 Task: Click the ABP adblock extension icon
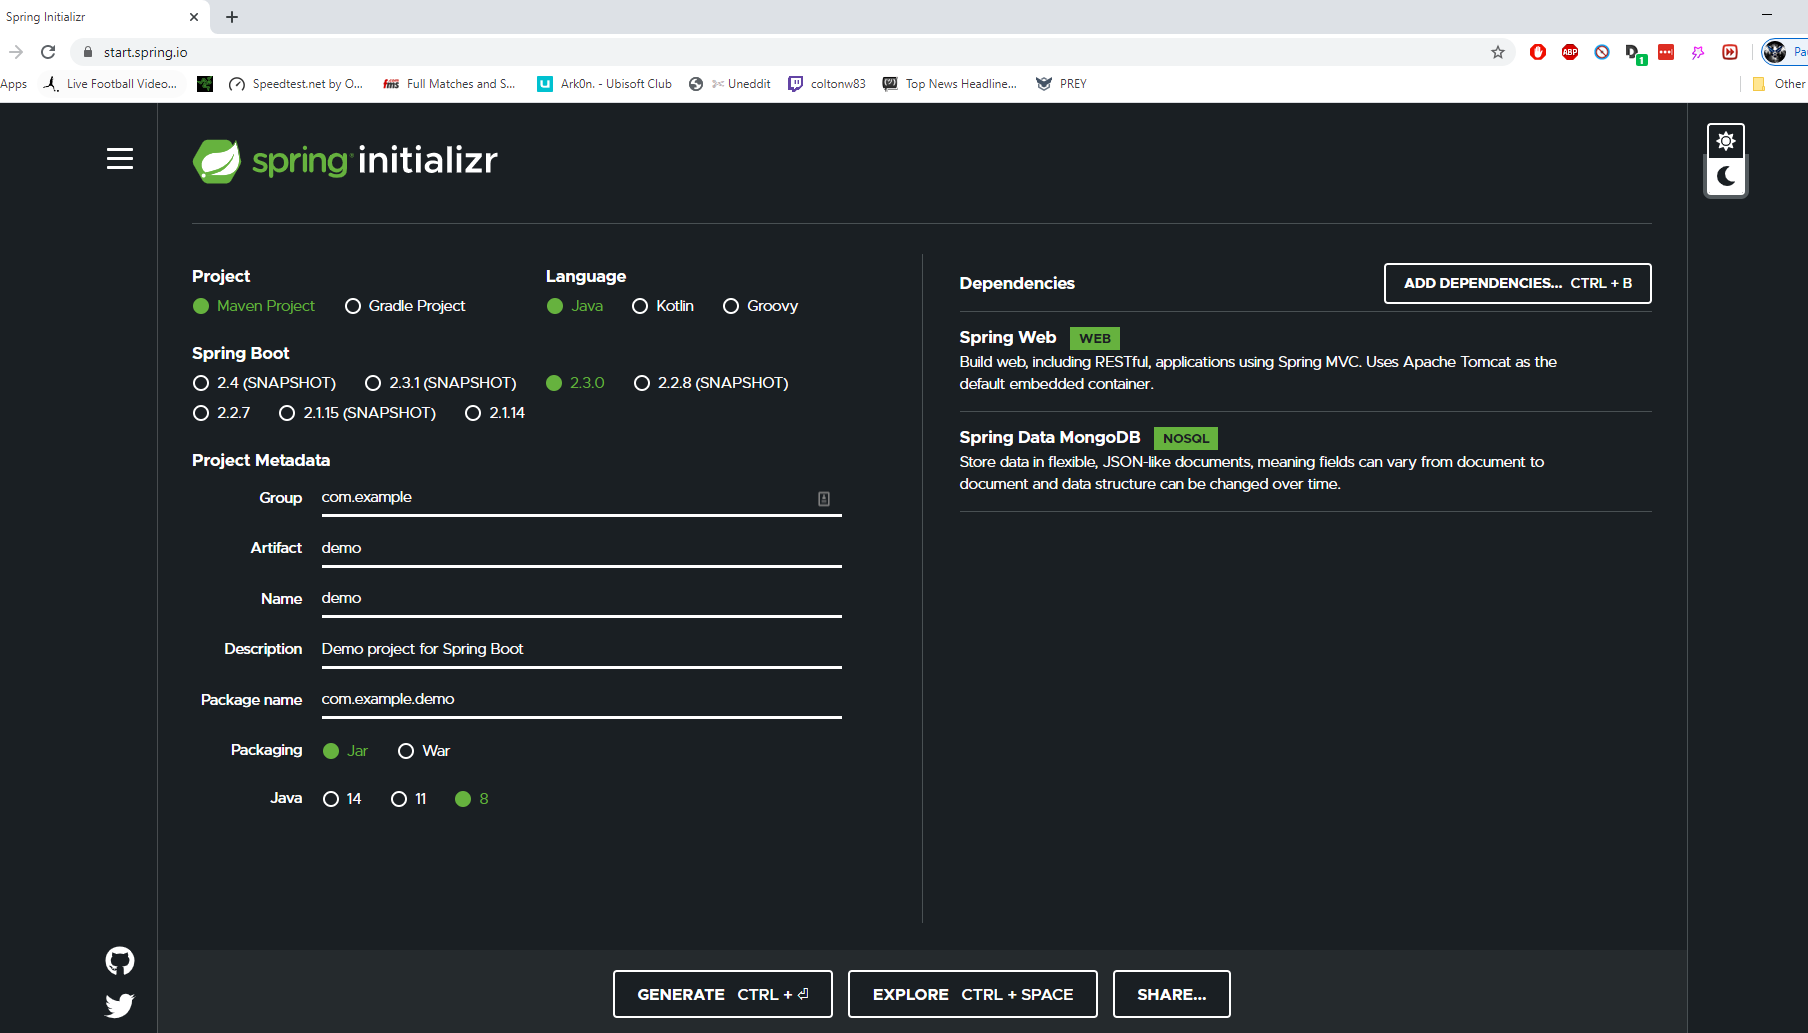tap(1570, 52)
